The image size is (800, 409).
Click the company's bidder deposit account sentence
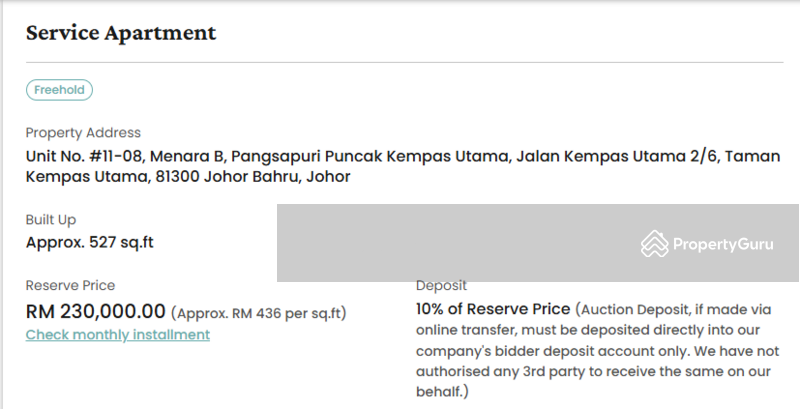(x=597, y=351)
